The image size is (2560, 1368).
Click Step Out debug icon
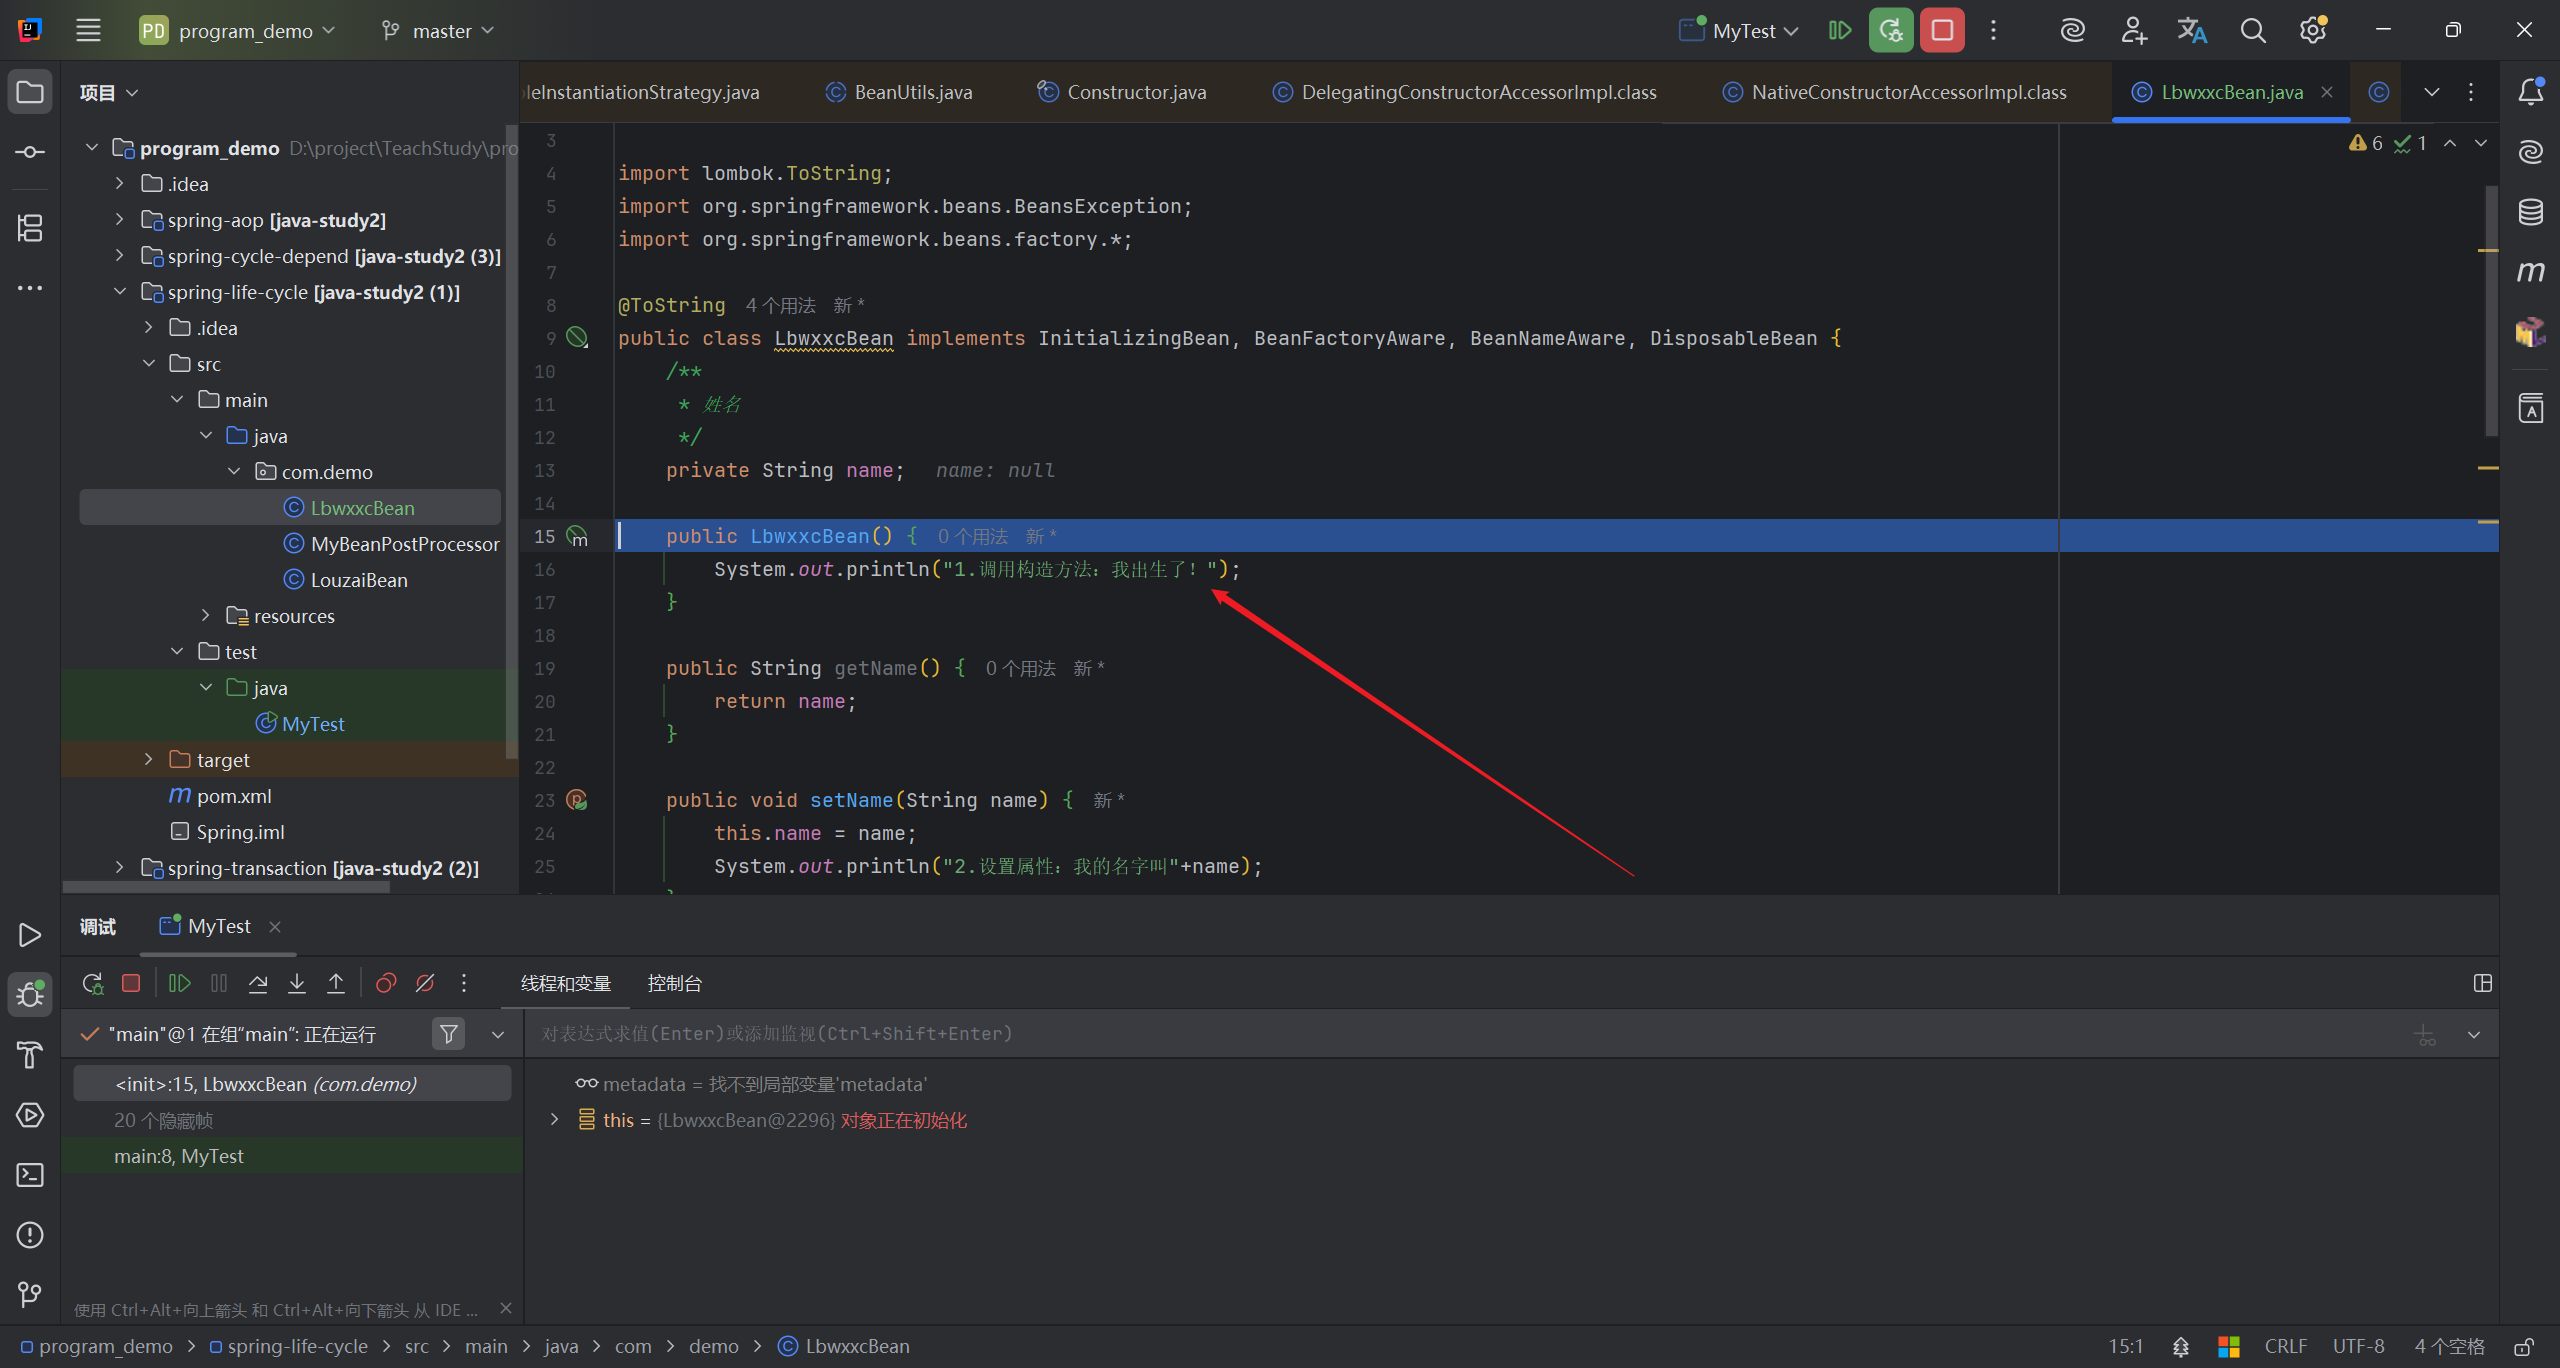(x=336, y=984)
